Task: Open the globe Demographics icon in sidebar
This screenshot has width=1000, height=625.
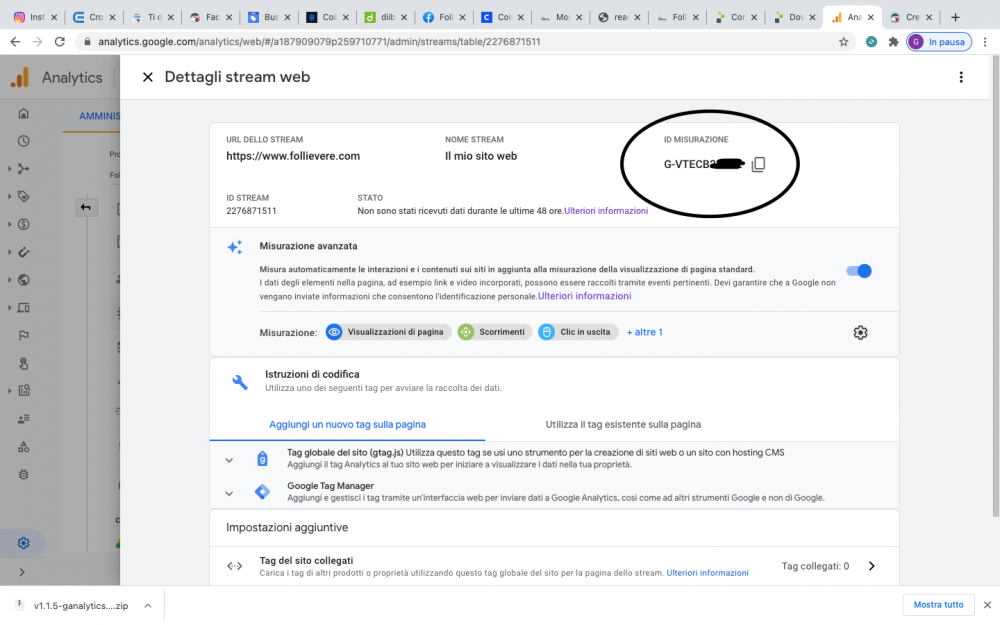Action: [x=24, y=280]
